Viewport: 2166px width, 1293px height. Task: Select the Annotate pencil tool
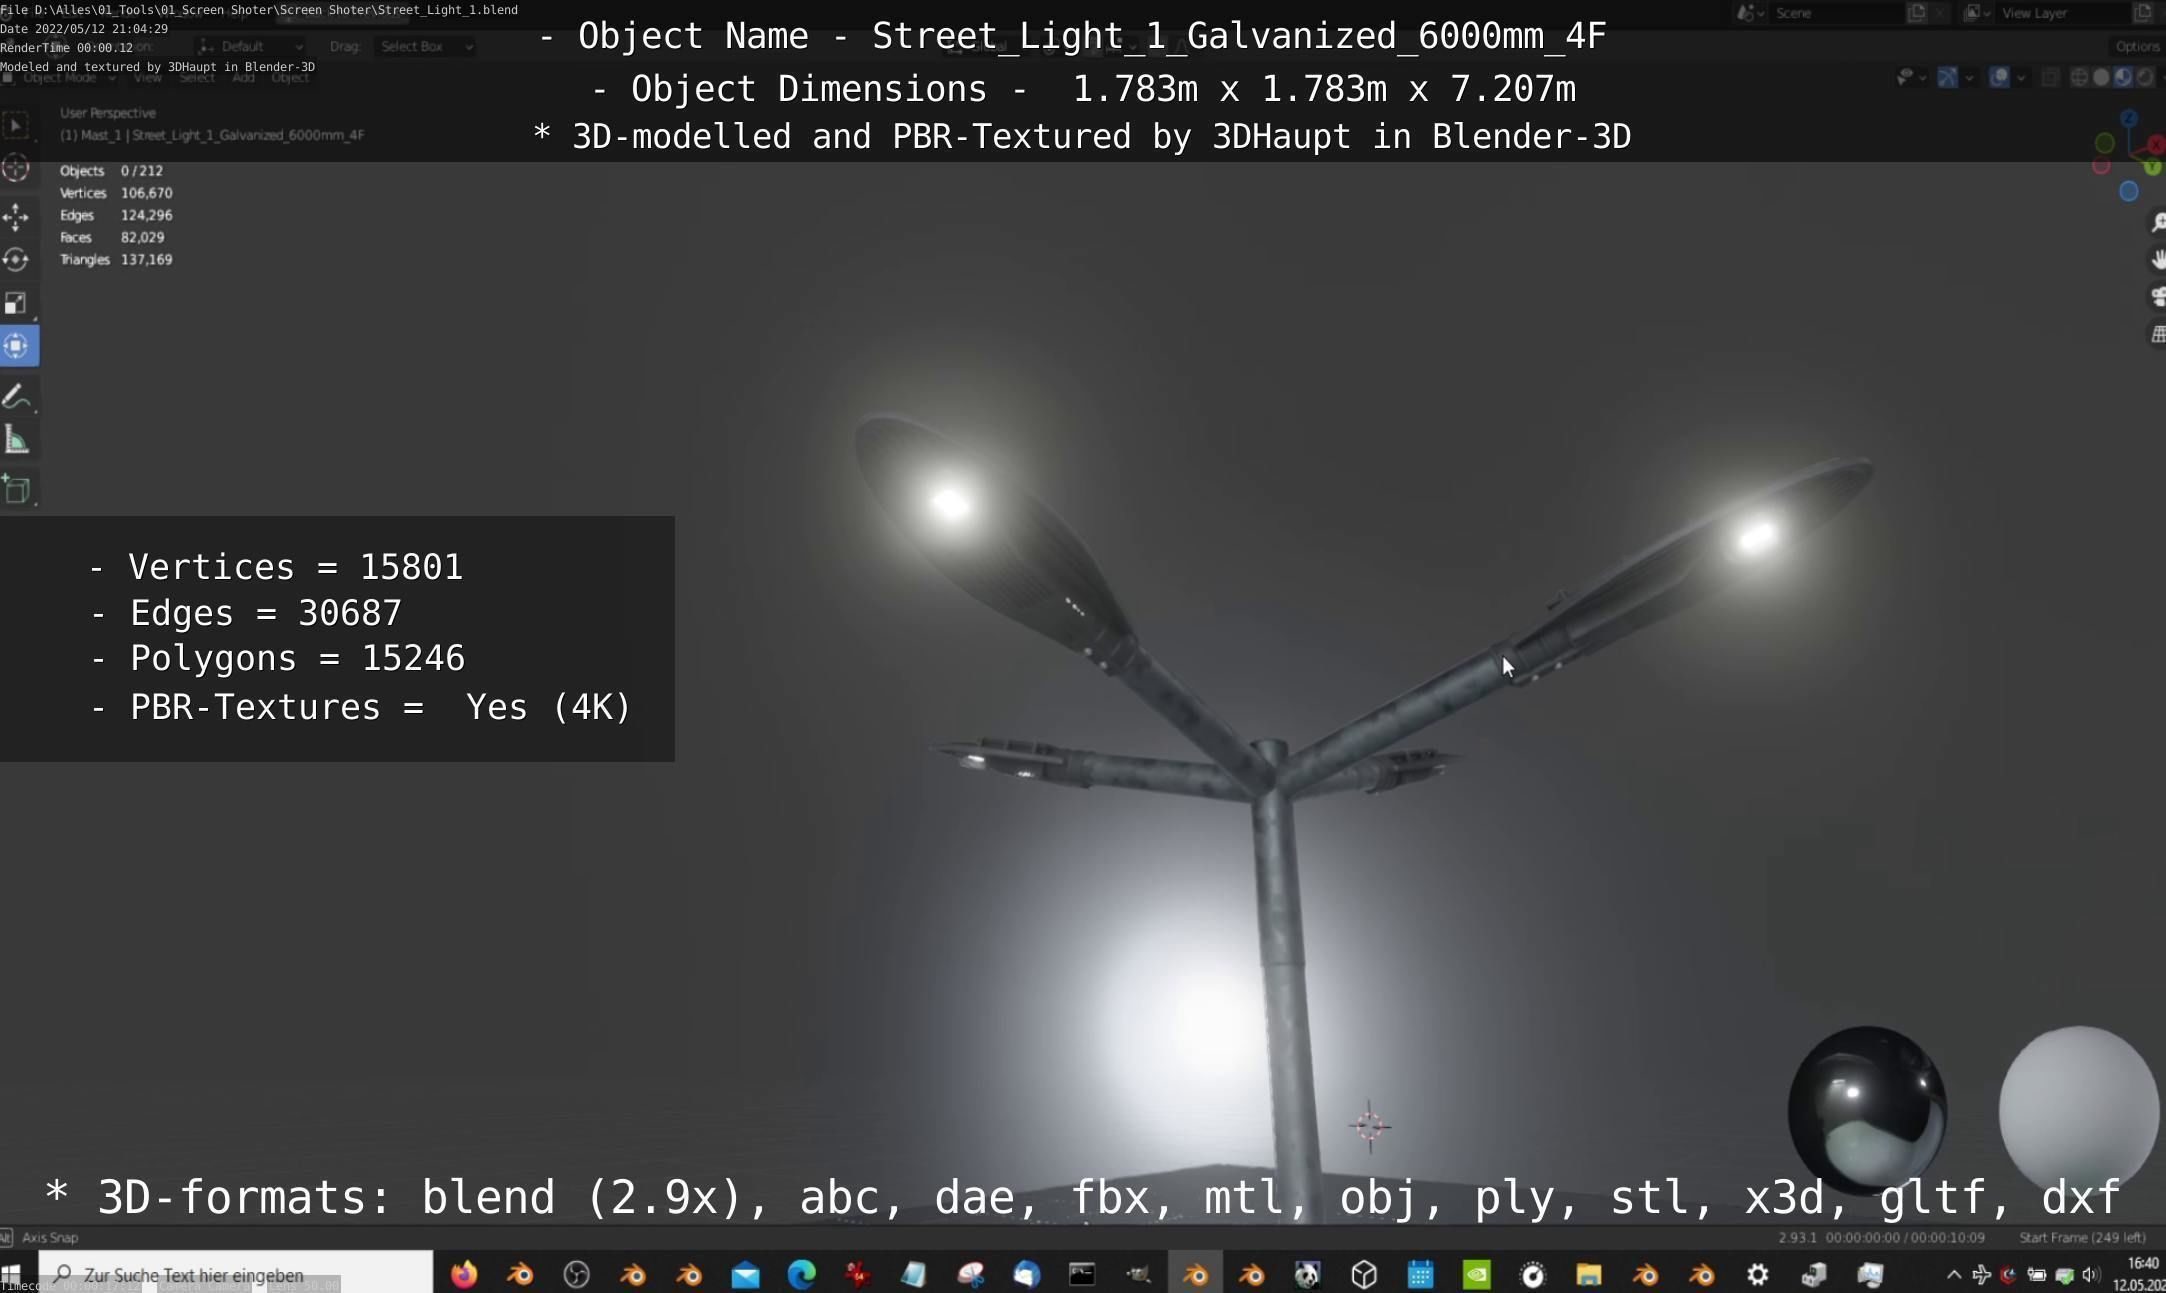pos(16,397)
